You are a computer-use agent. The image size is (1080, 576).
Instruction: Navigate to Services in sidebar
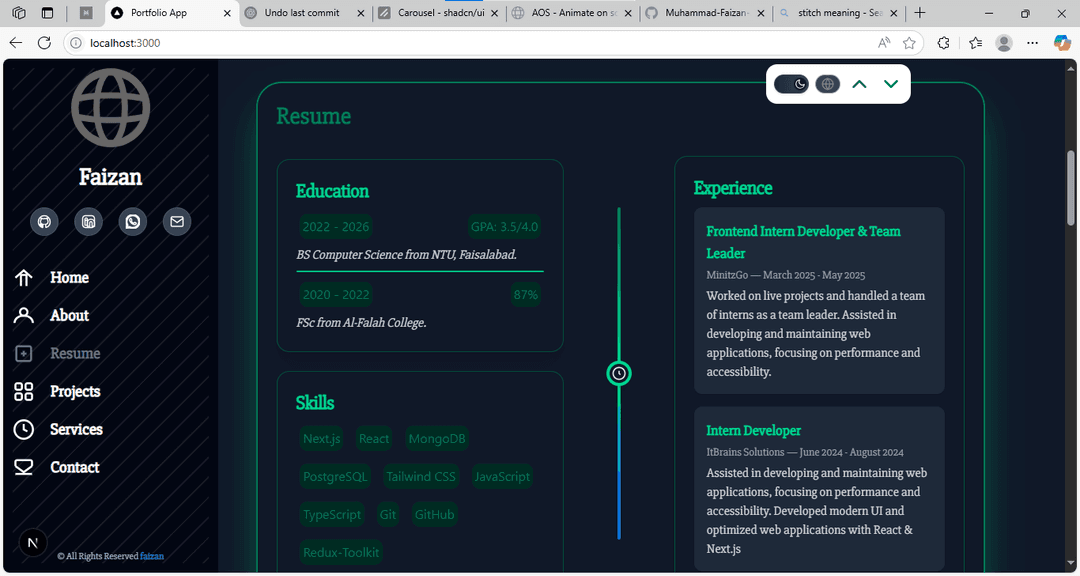[x=76, y=429]
